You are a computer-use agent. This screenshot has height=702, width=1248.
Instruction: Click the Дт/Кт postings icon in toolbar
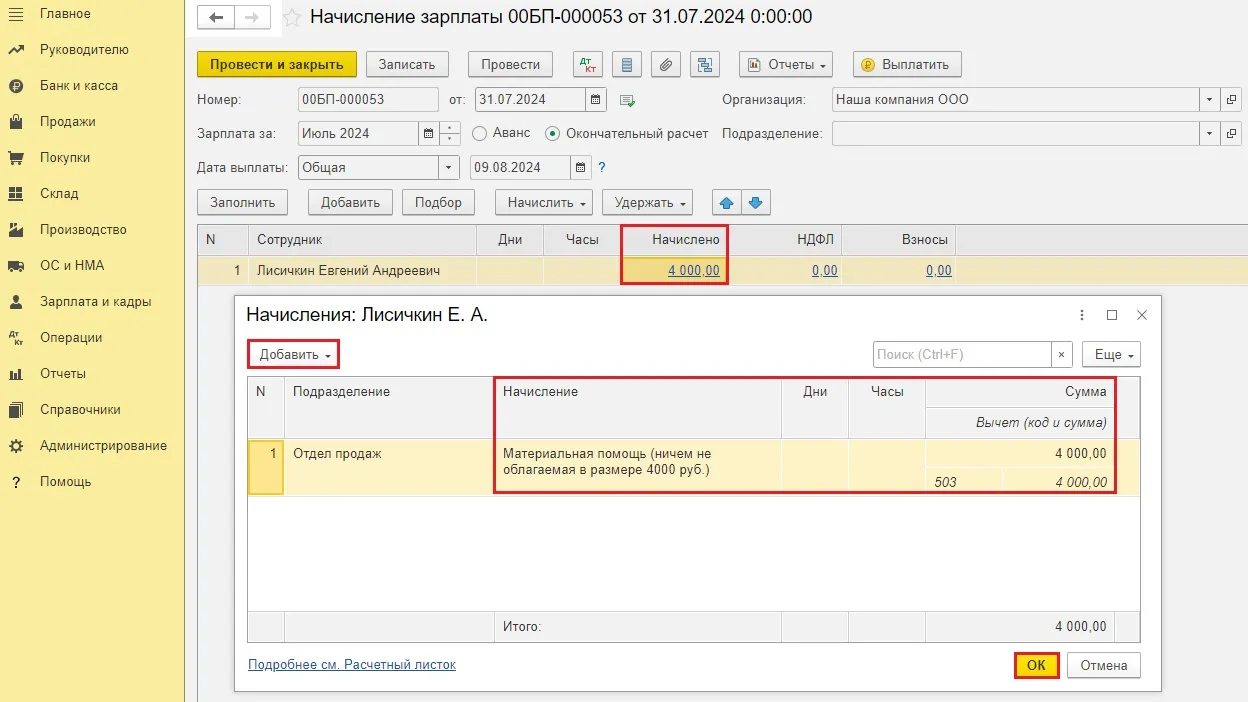tap(588, 64)
